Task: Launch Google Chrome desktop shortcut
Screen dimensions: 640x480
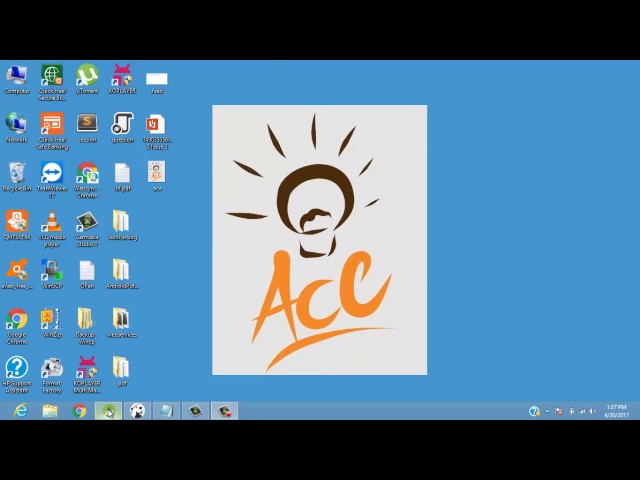Action: pyautogui.click(x=17, y=326)
